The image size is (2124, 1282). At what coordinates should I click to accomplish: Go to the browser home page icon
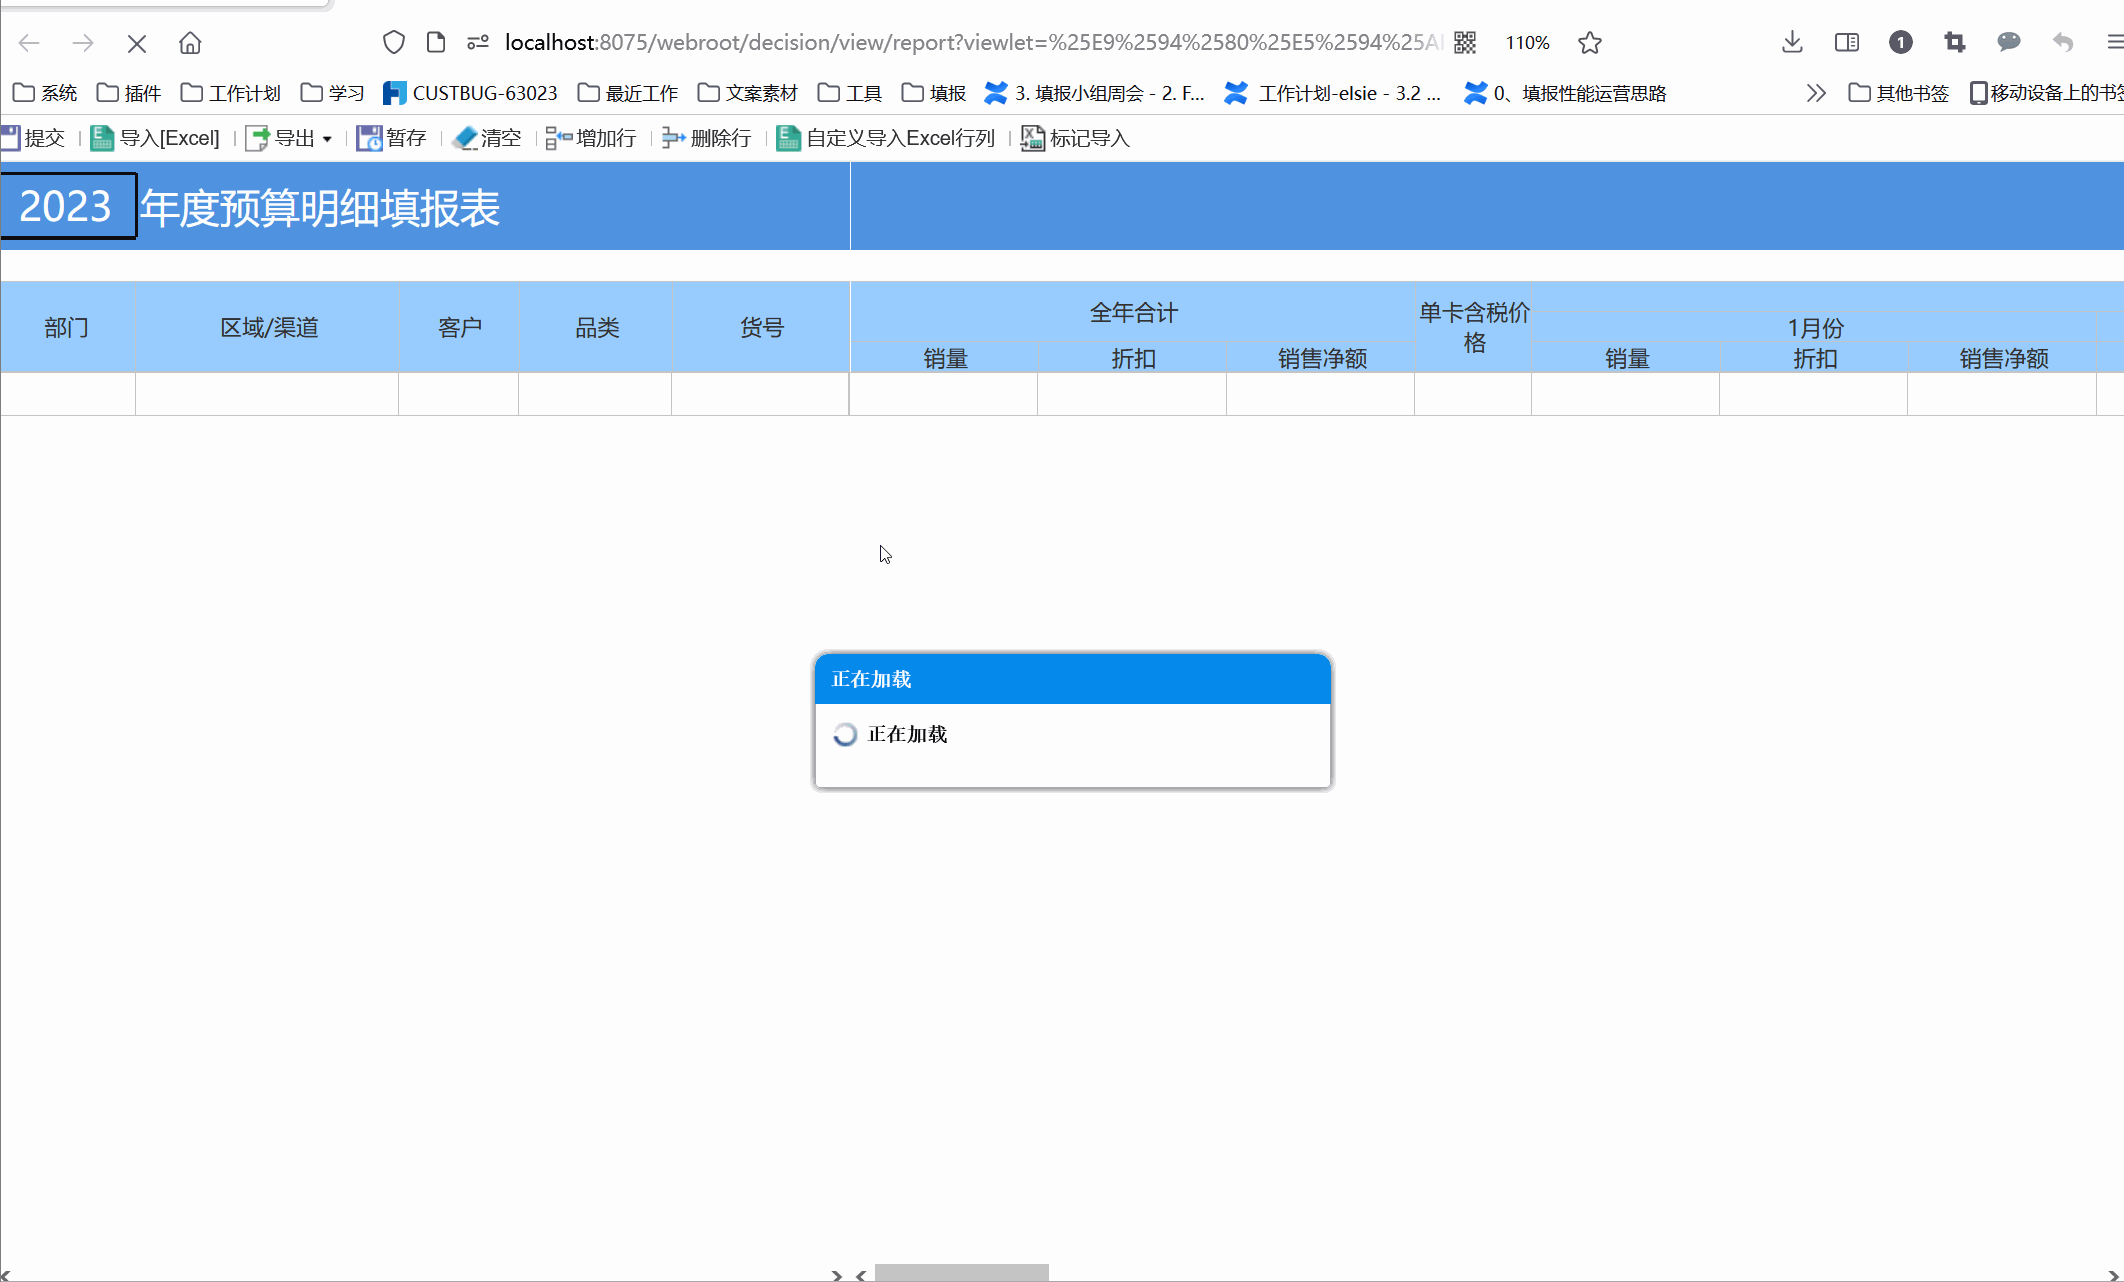(190, 43)
